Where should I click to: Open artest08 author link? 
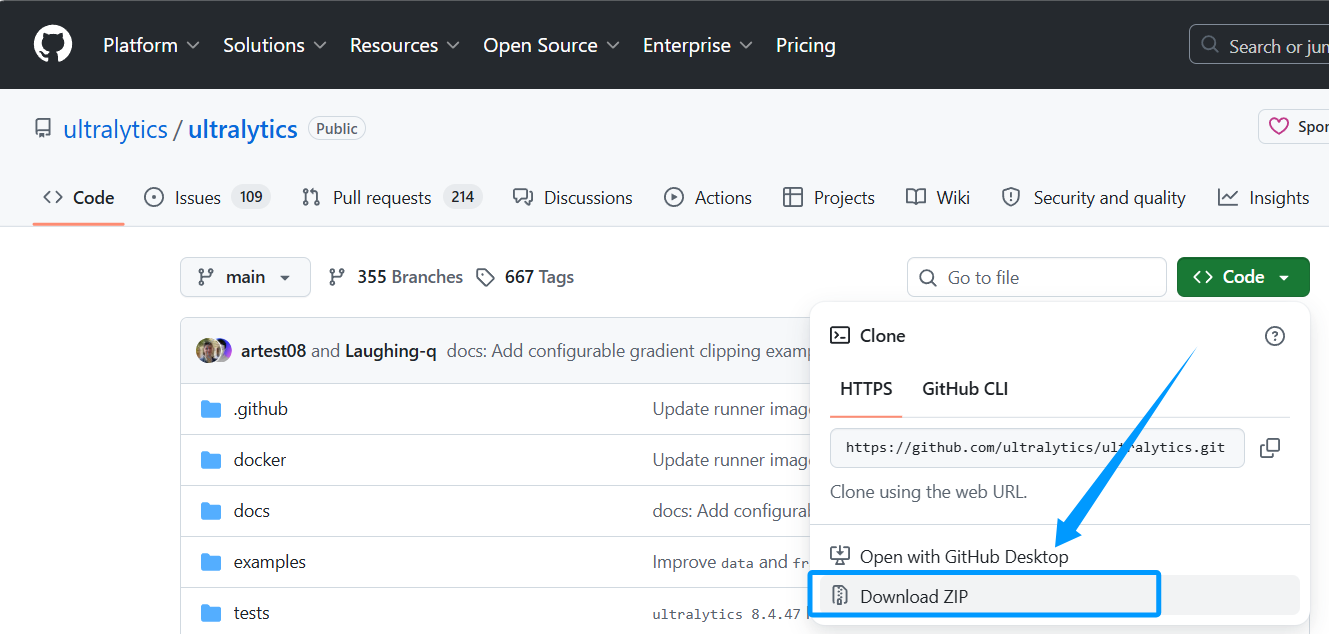273,351
